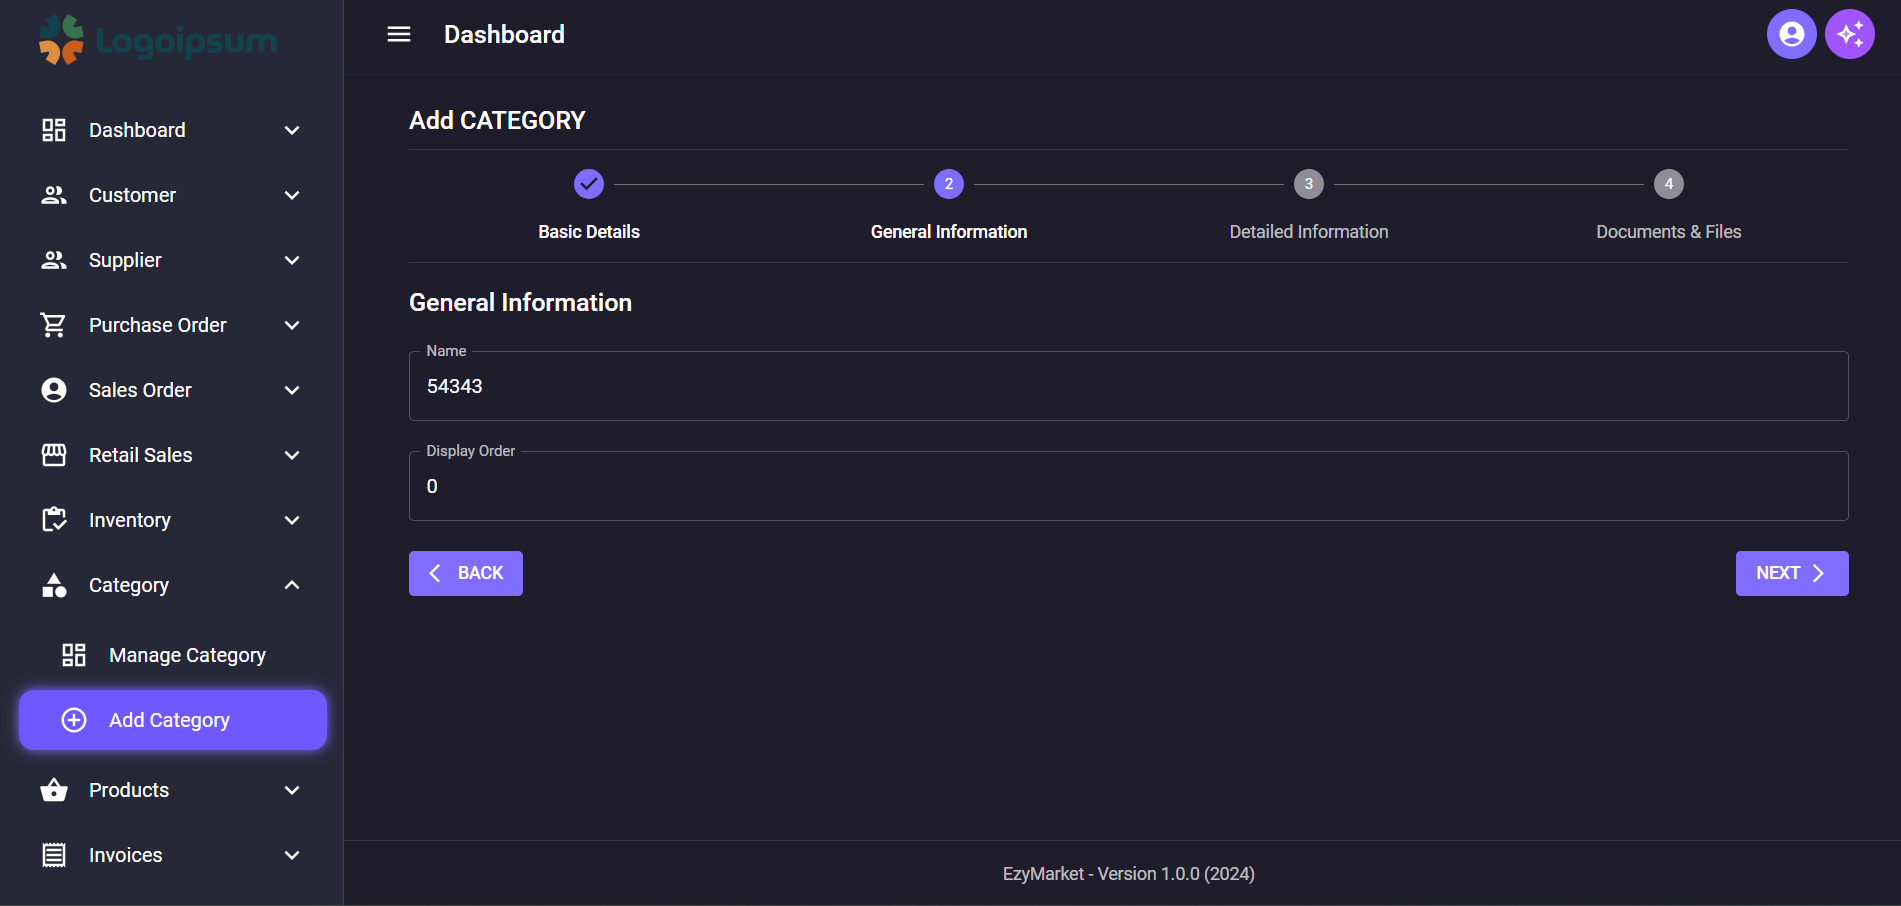Image resolution: width=1901 pixels, height=906 pixels.
Task: Click the Add CATEGORY page heading
Action: (497, 120)
